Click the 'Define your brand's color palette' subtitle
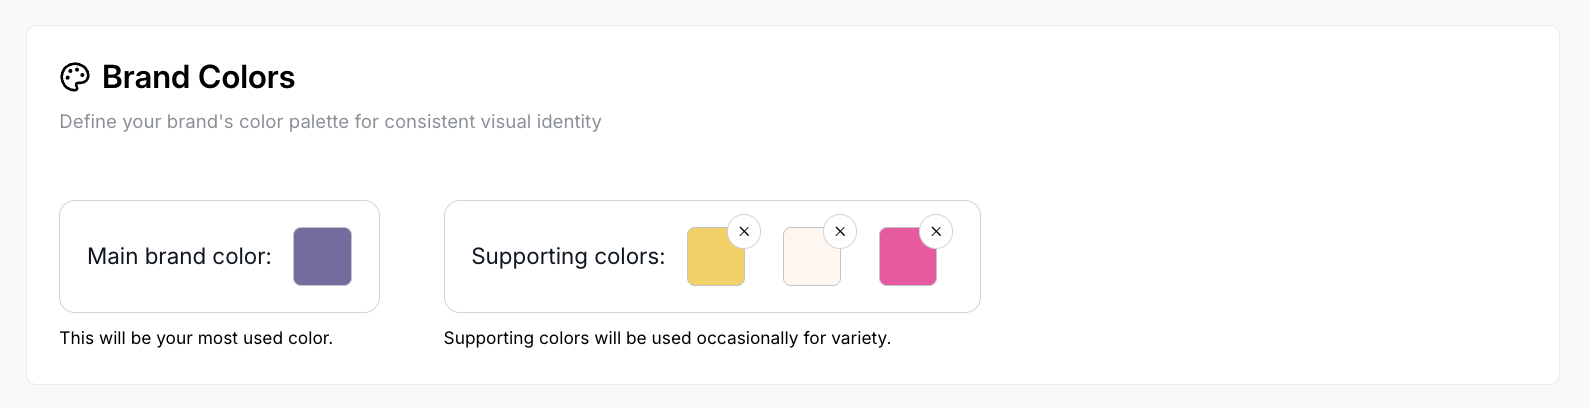 (x=330, y=122)
